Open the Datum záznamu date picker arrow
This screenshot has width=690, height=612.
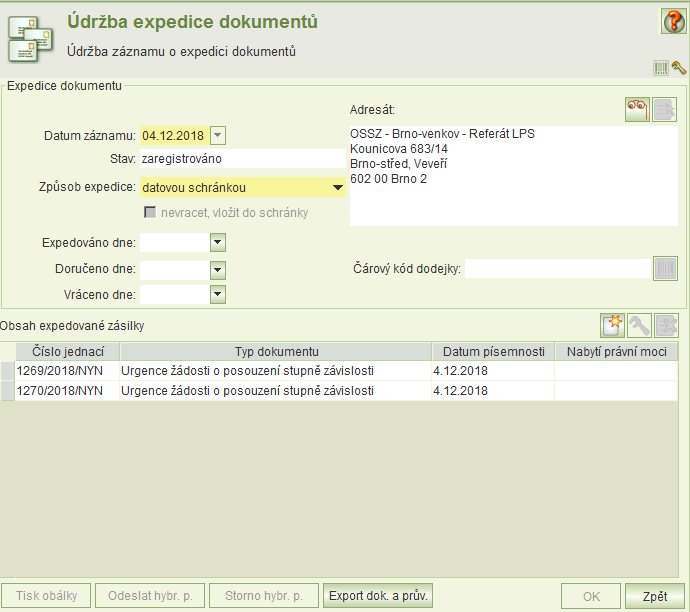pos(219,135)
